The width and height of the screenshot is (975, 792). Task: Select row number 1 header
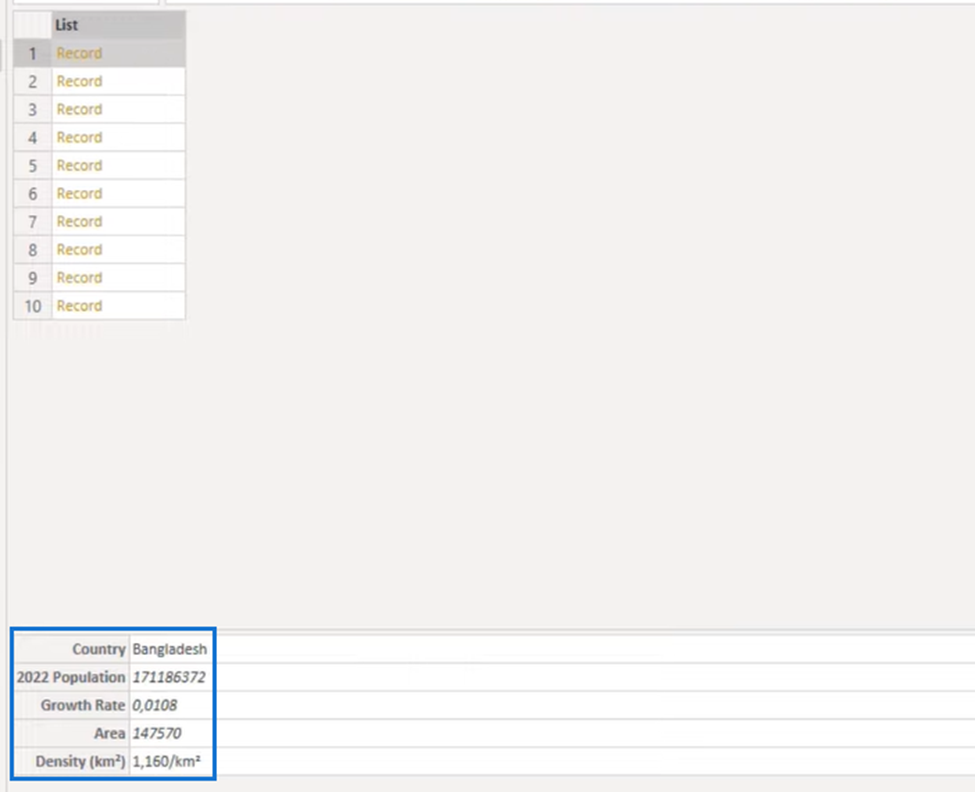pyautogui.click(x=32, y=53)
